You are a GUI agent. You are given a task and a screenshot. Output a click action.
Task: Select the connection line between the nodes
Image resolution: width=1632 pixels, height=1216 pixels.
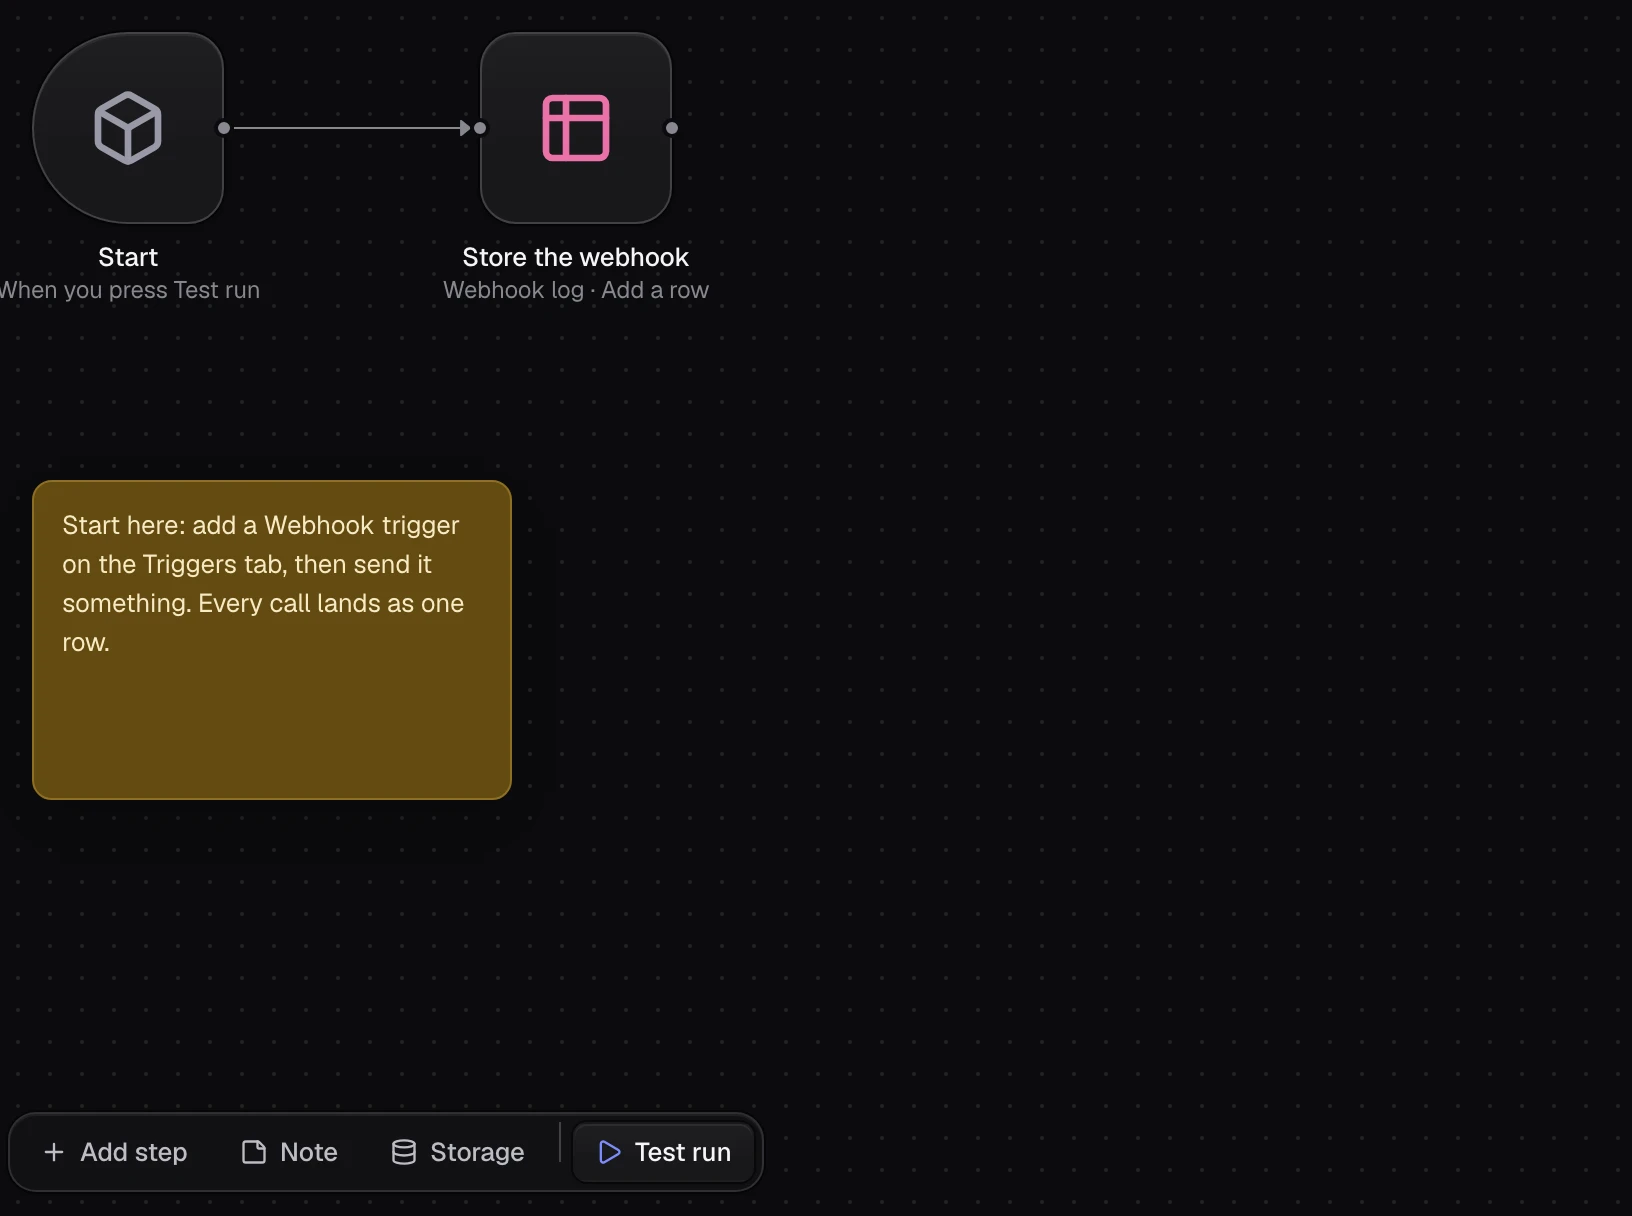[x=350, y=128]
